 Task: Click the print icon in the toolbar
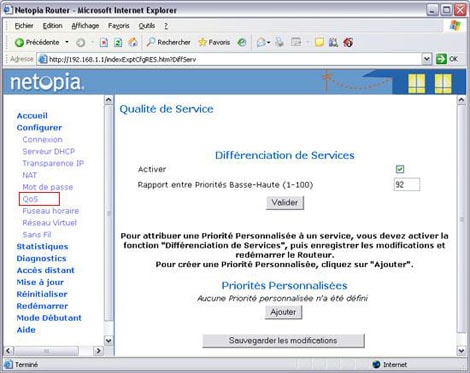pos(280,42)
